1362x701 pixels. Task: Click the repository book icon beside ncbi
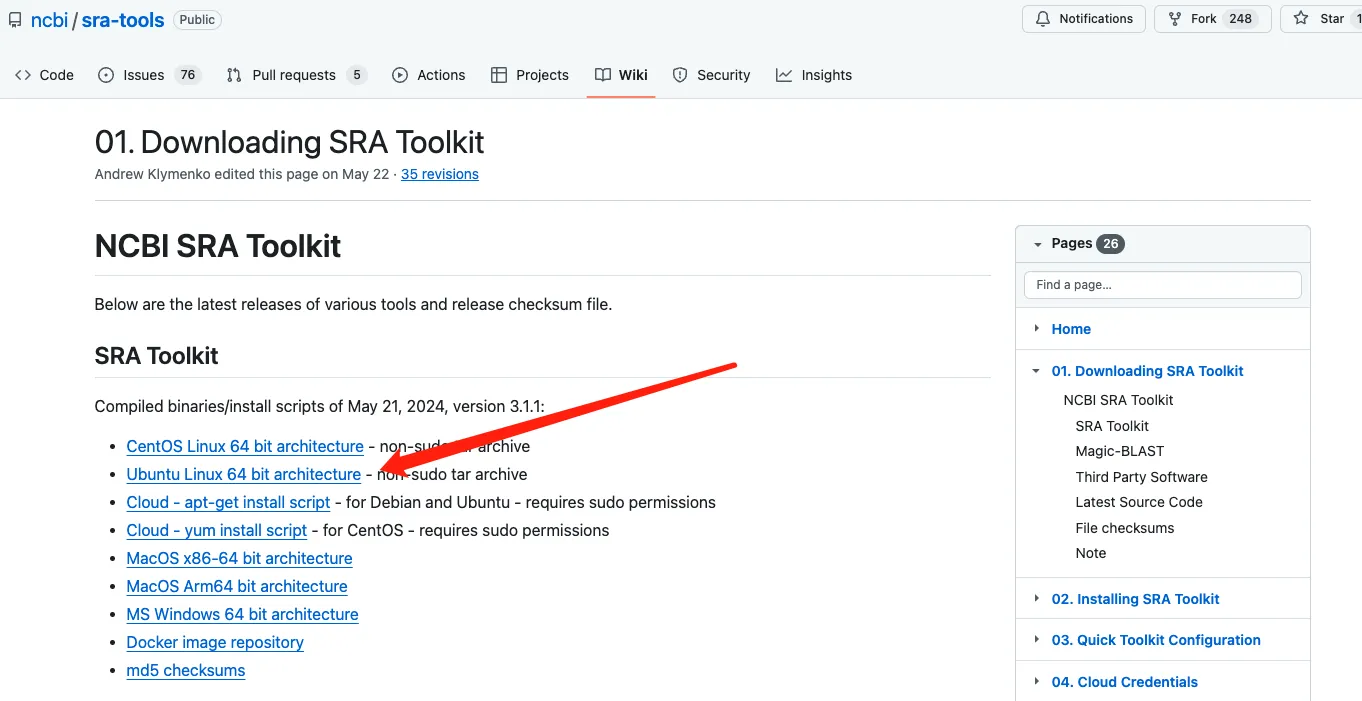click(x=14, y=19)
